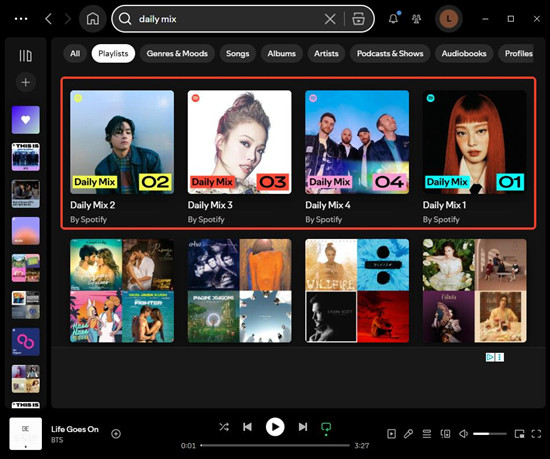Image resolution: width=550 pixels, height=459 pixels.
Task: Go forward with the right arrow
Action: [x=68, y=19]
